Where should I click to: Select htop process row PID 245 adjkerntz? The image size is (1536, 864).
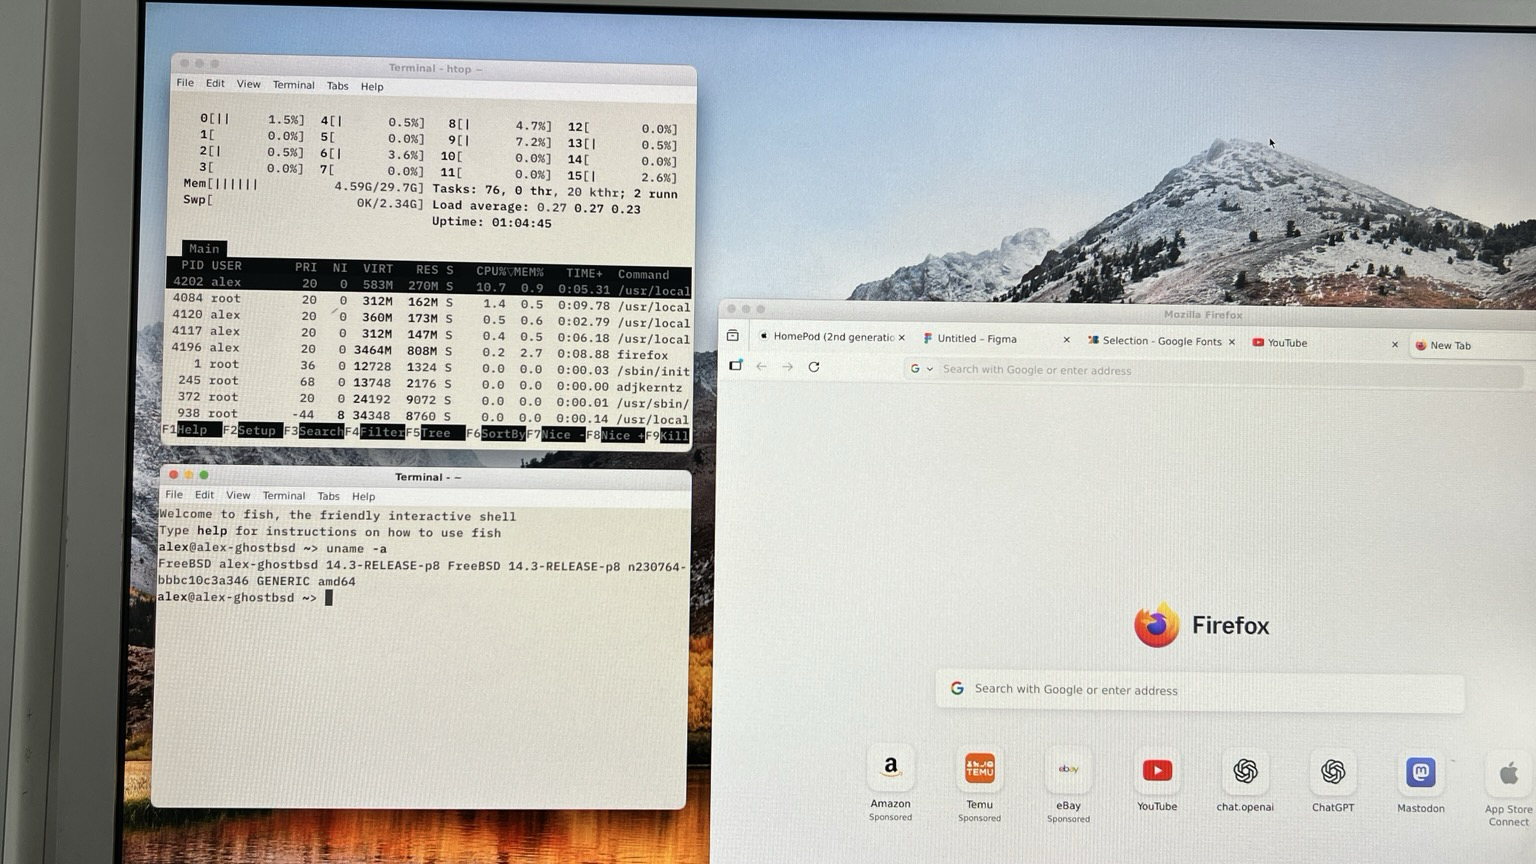pyautogui.click(x=429, y=383)
